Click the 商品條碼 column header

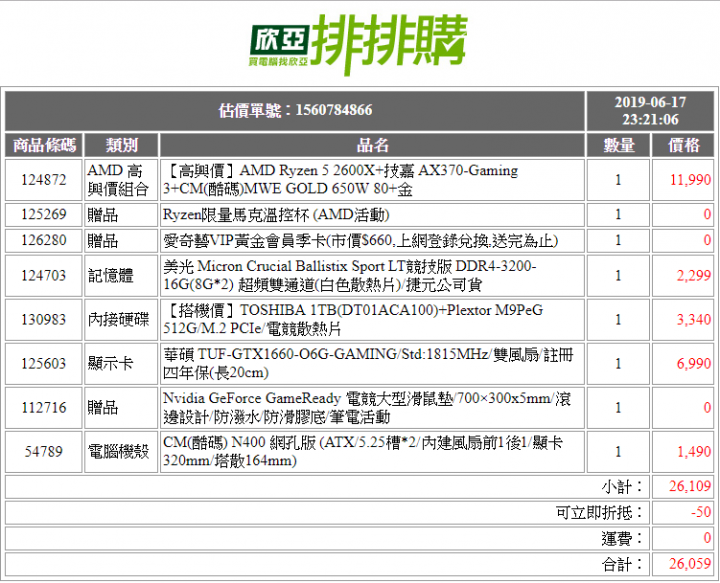[x=44, y=145]
